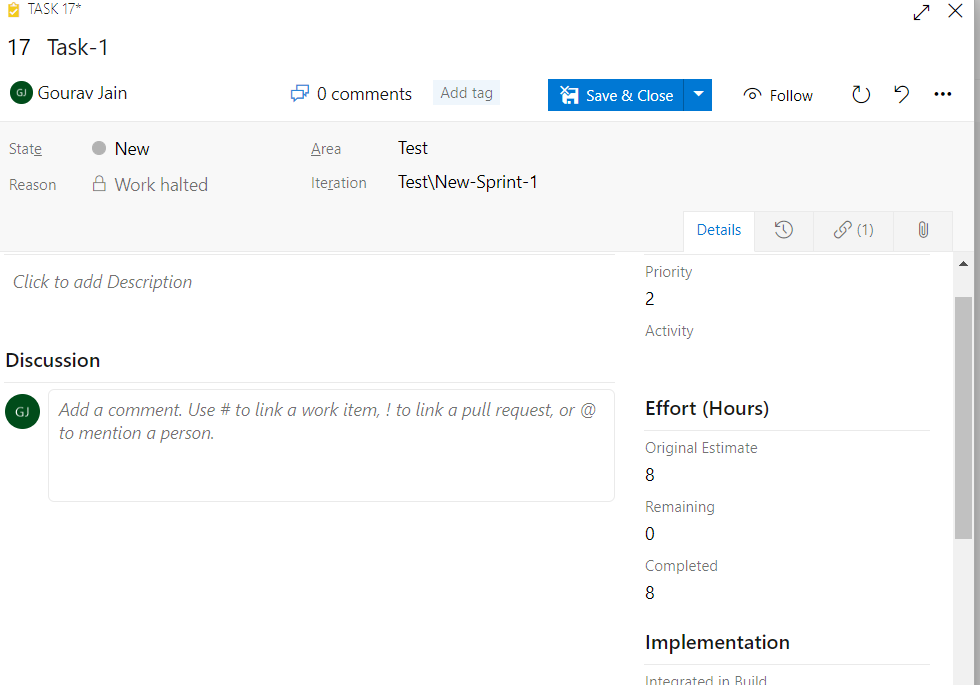This screenshot has height=685, width=980.
Task: Open the Links (1) tab
Action: point(852,230)
